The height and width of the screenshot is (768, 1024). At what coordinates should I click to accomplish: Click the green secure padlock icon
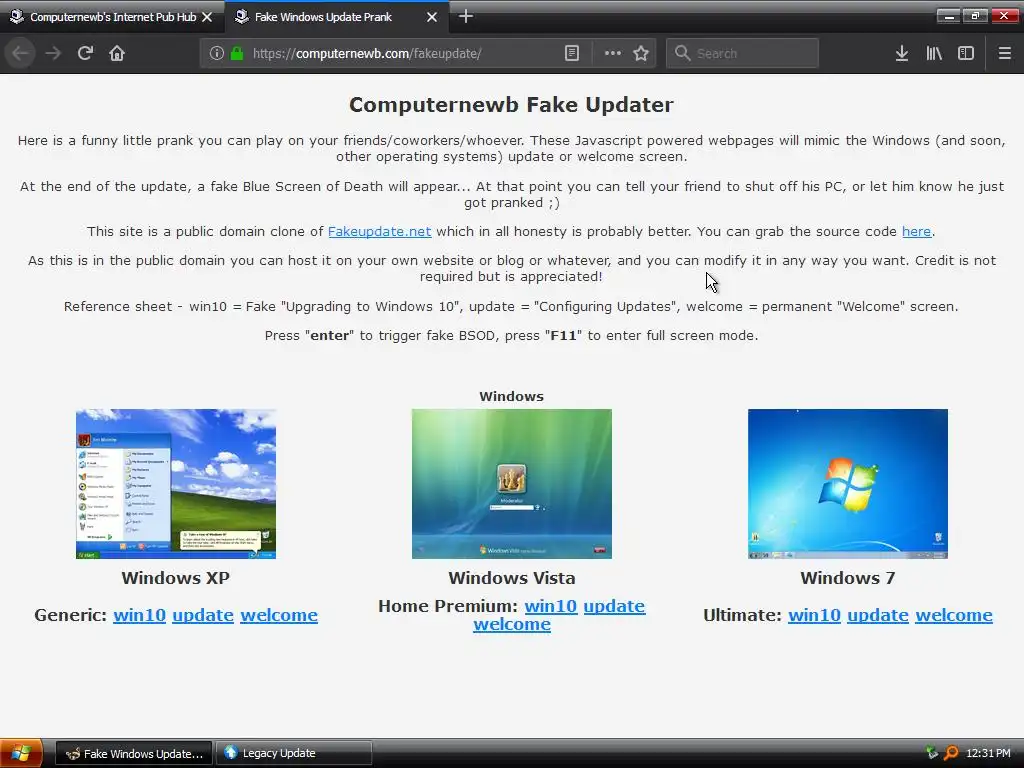[x=237, y=54]
